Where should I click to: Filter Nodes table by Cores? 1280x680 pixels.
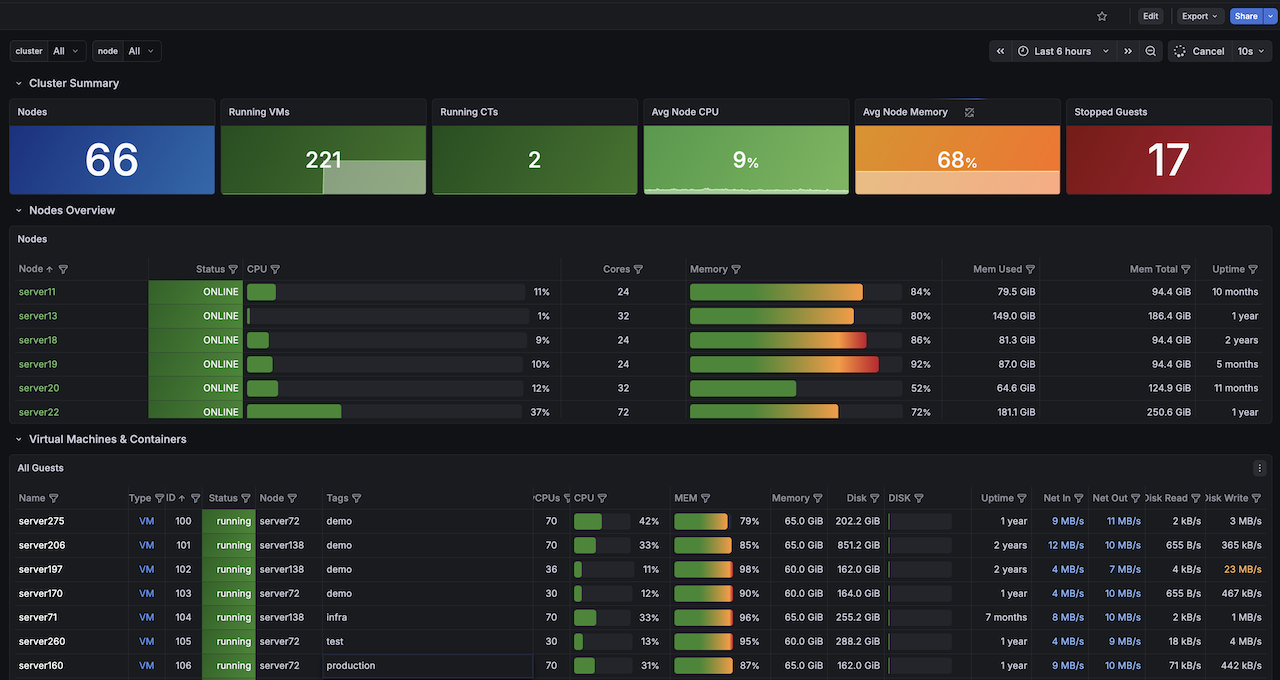[638, 269]
